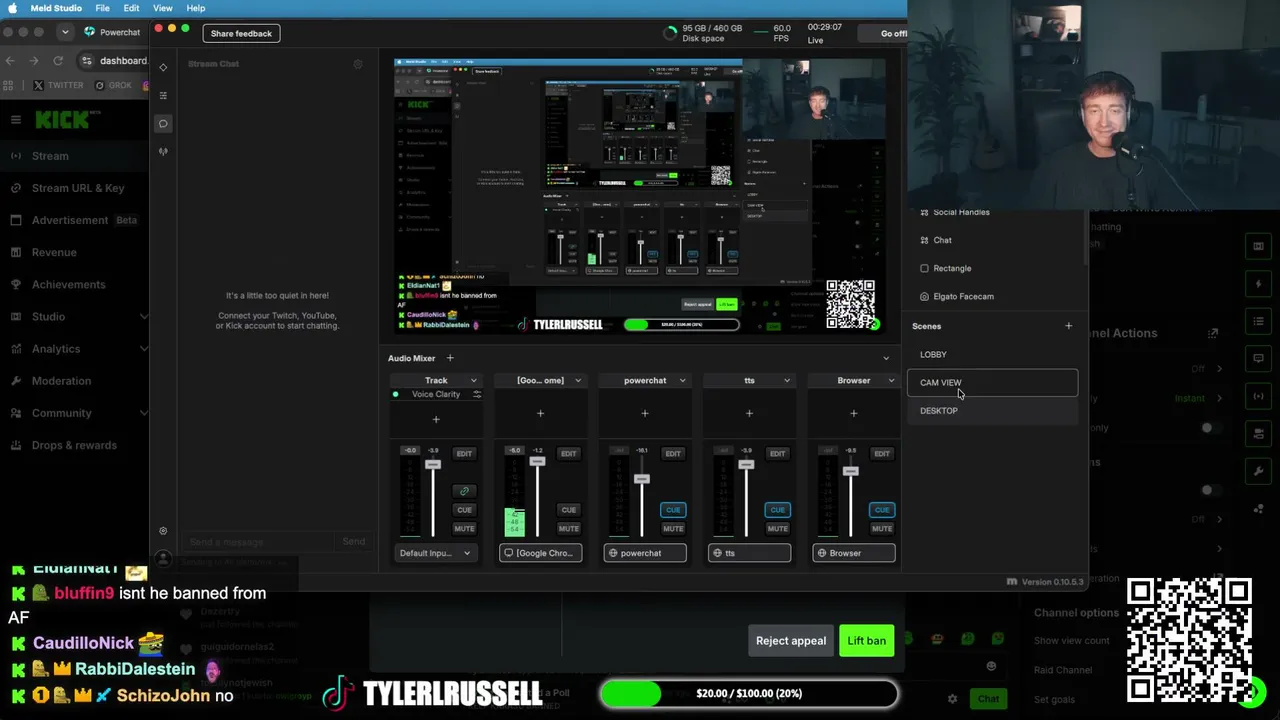Open the File menu
The width and height of the screenshot is (1280, 720).
tap(102, 8)
